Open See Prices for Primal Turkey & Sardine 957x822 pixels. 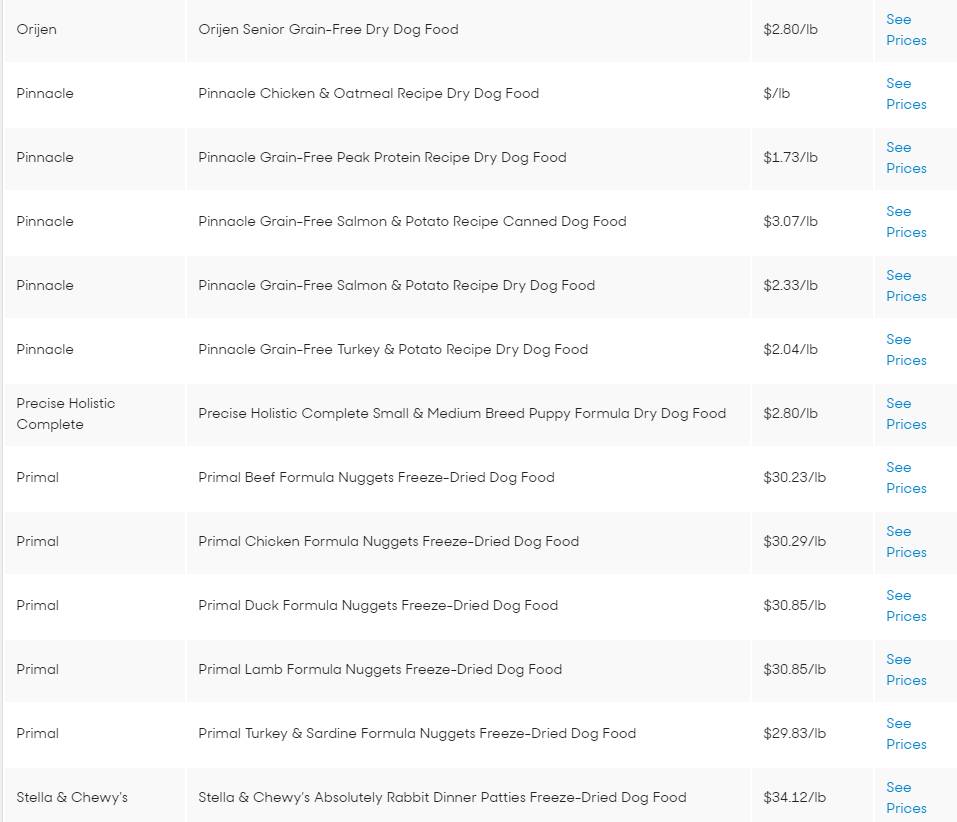pyautogui.click(x=906, y=734)
